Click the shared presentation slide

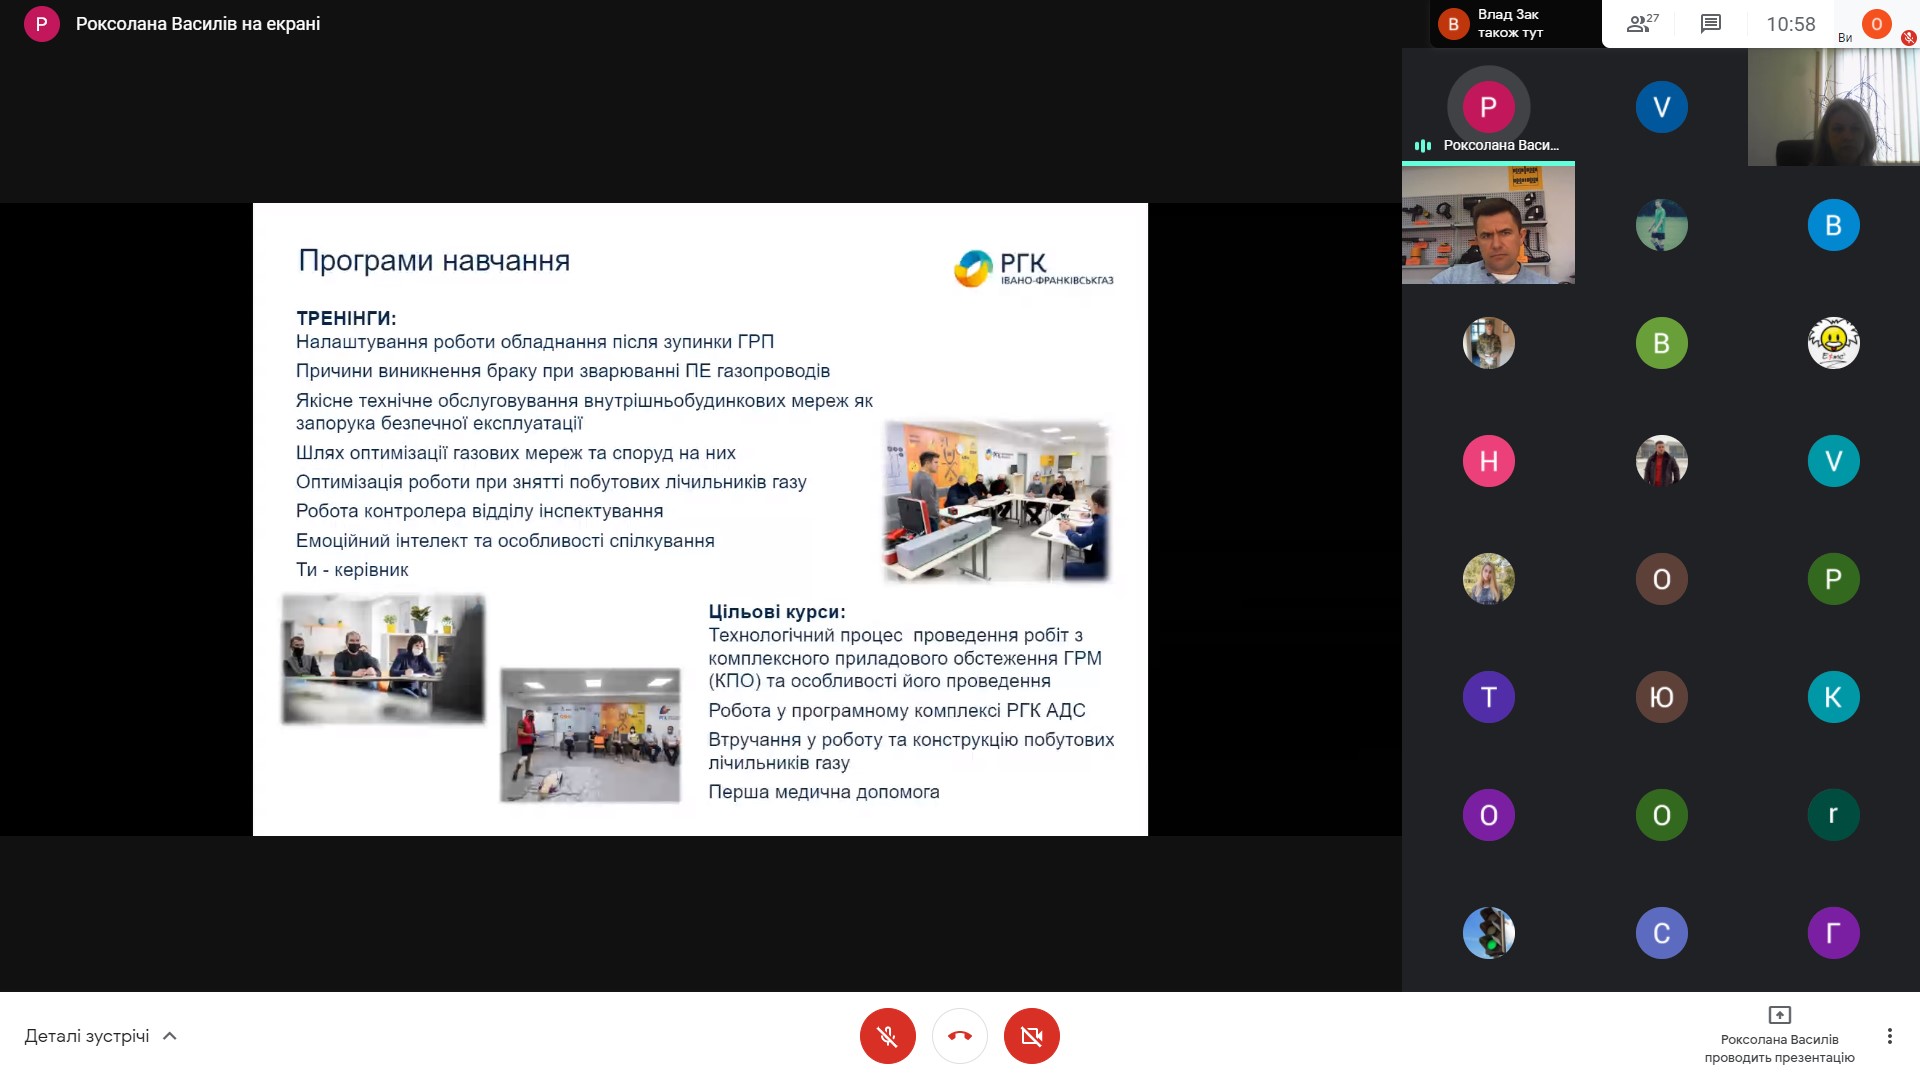click(700, 519)
